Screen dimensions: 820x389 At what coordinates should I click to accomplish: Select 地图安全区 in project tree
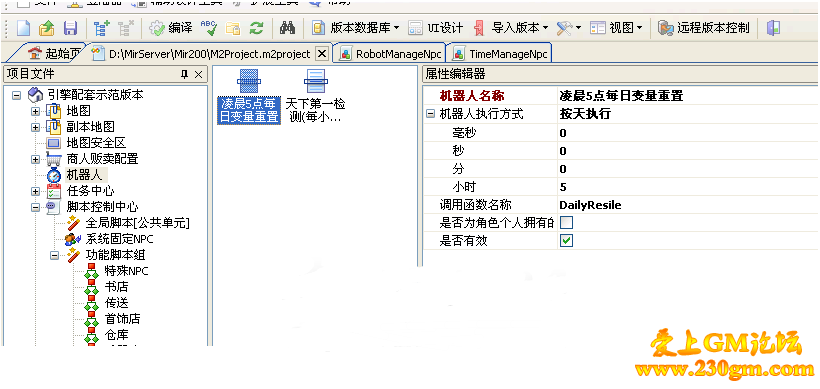pos(96,143)
